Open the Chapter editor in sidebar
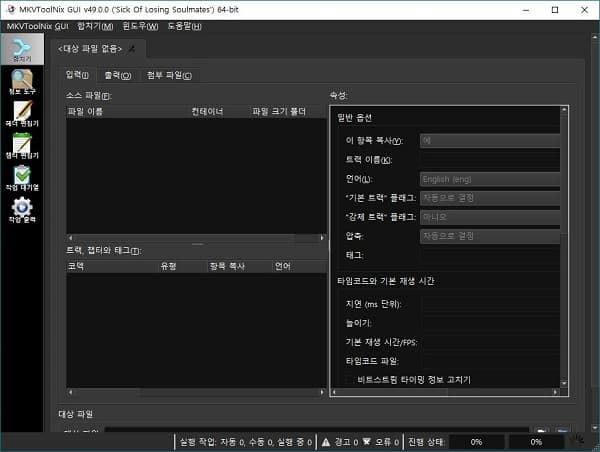The width and height of the screenshot is (600, 452). (22, 146)
